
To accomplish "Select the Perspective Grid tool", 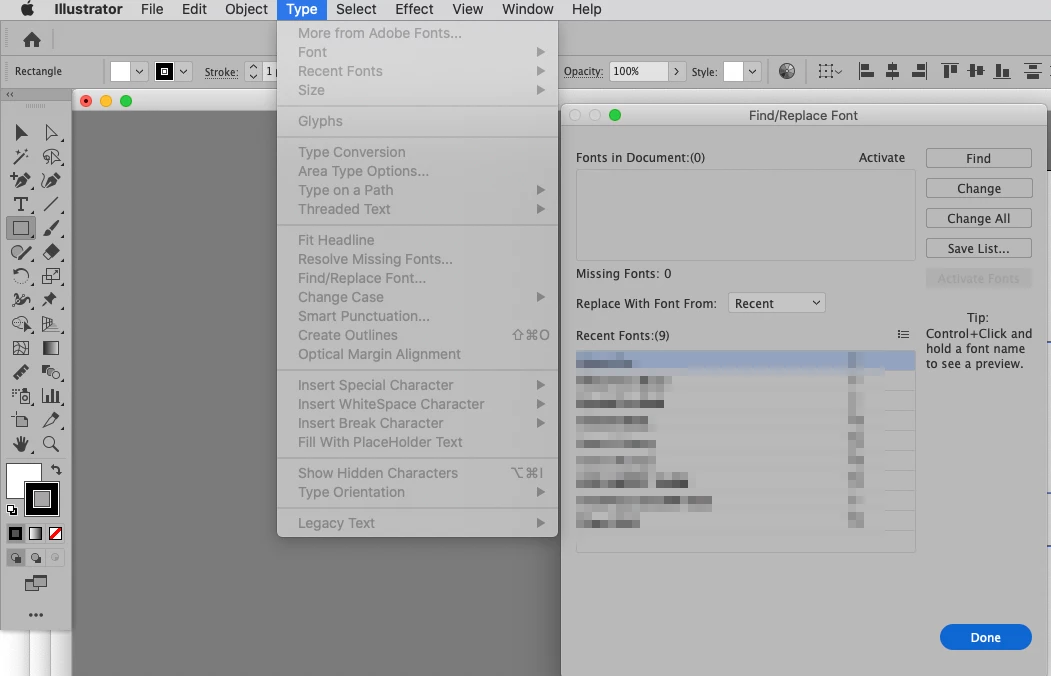I will 51,324.
